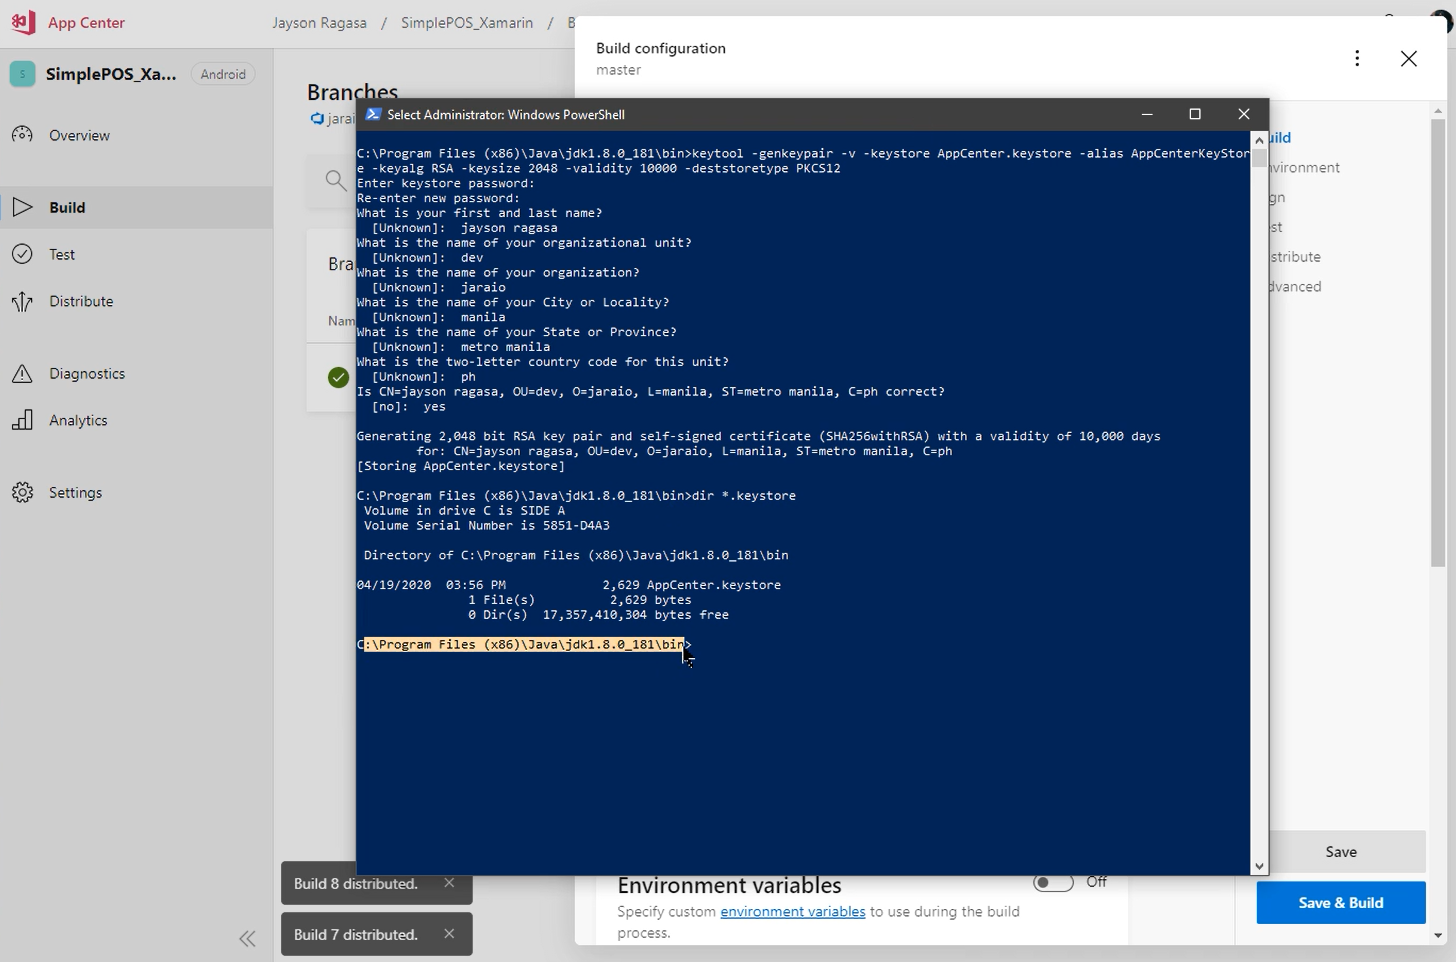The width and height of the screenshot is (1456, 962).
Task: Click SimplePOS_Xamarin breadcrumb link
Action: coord(467,22)
